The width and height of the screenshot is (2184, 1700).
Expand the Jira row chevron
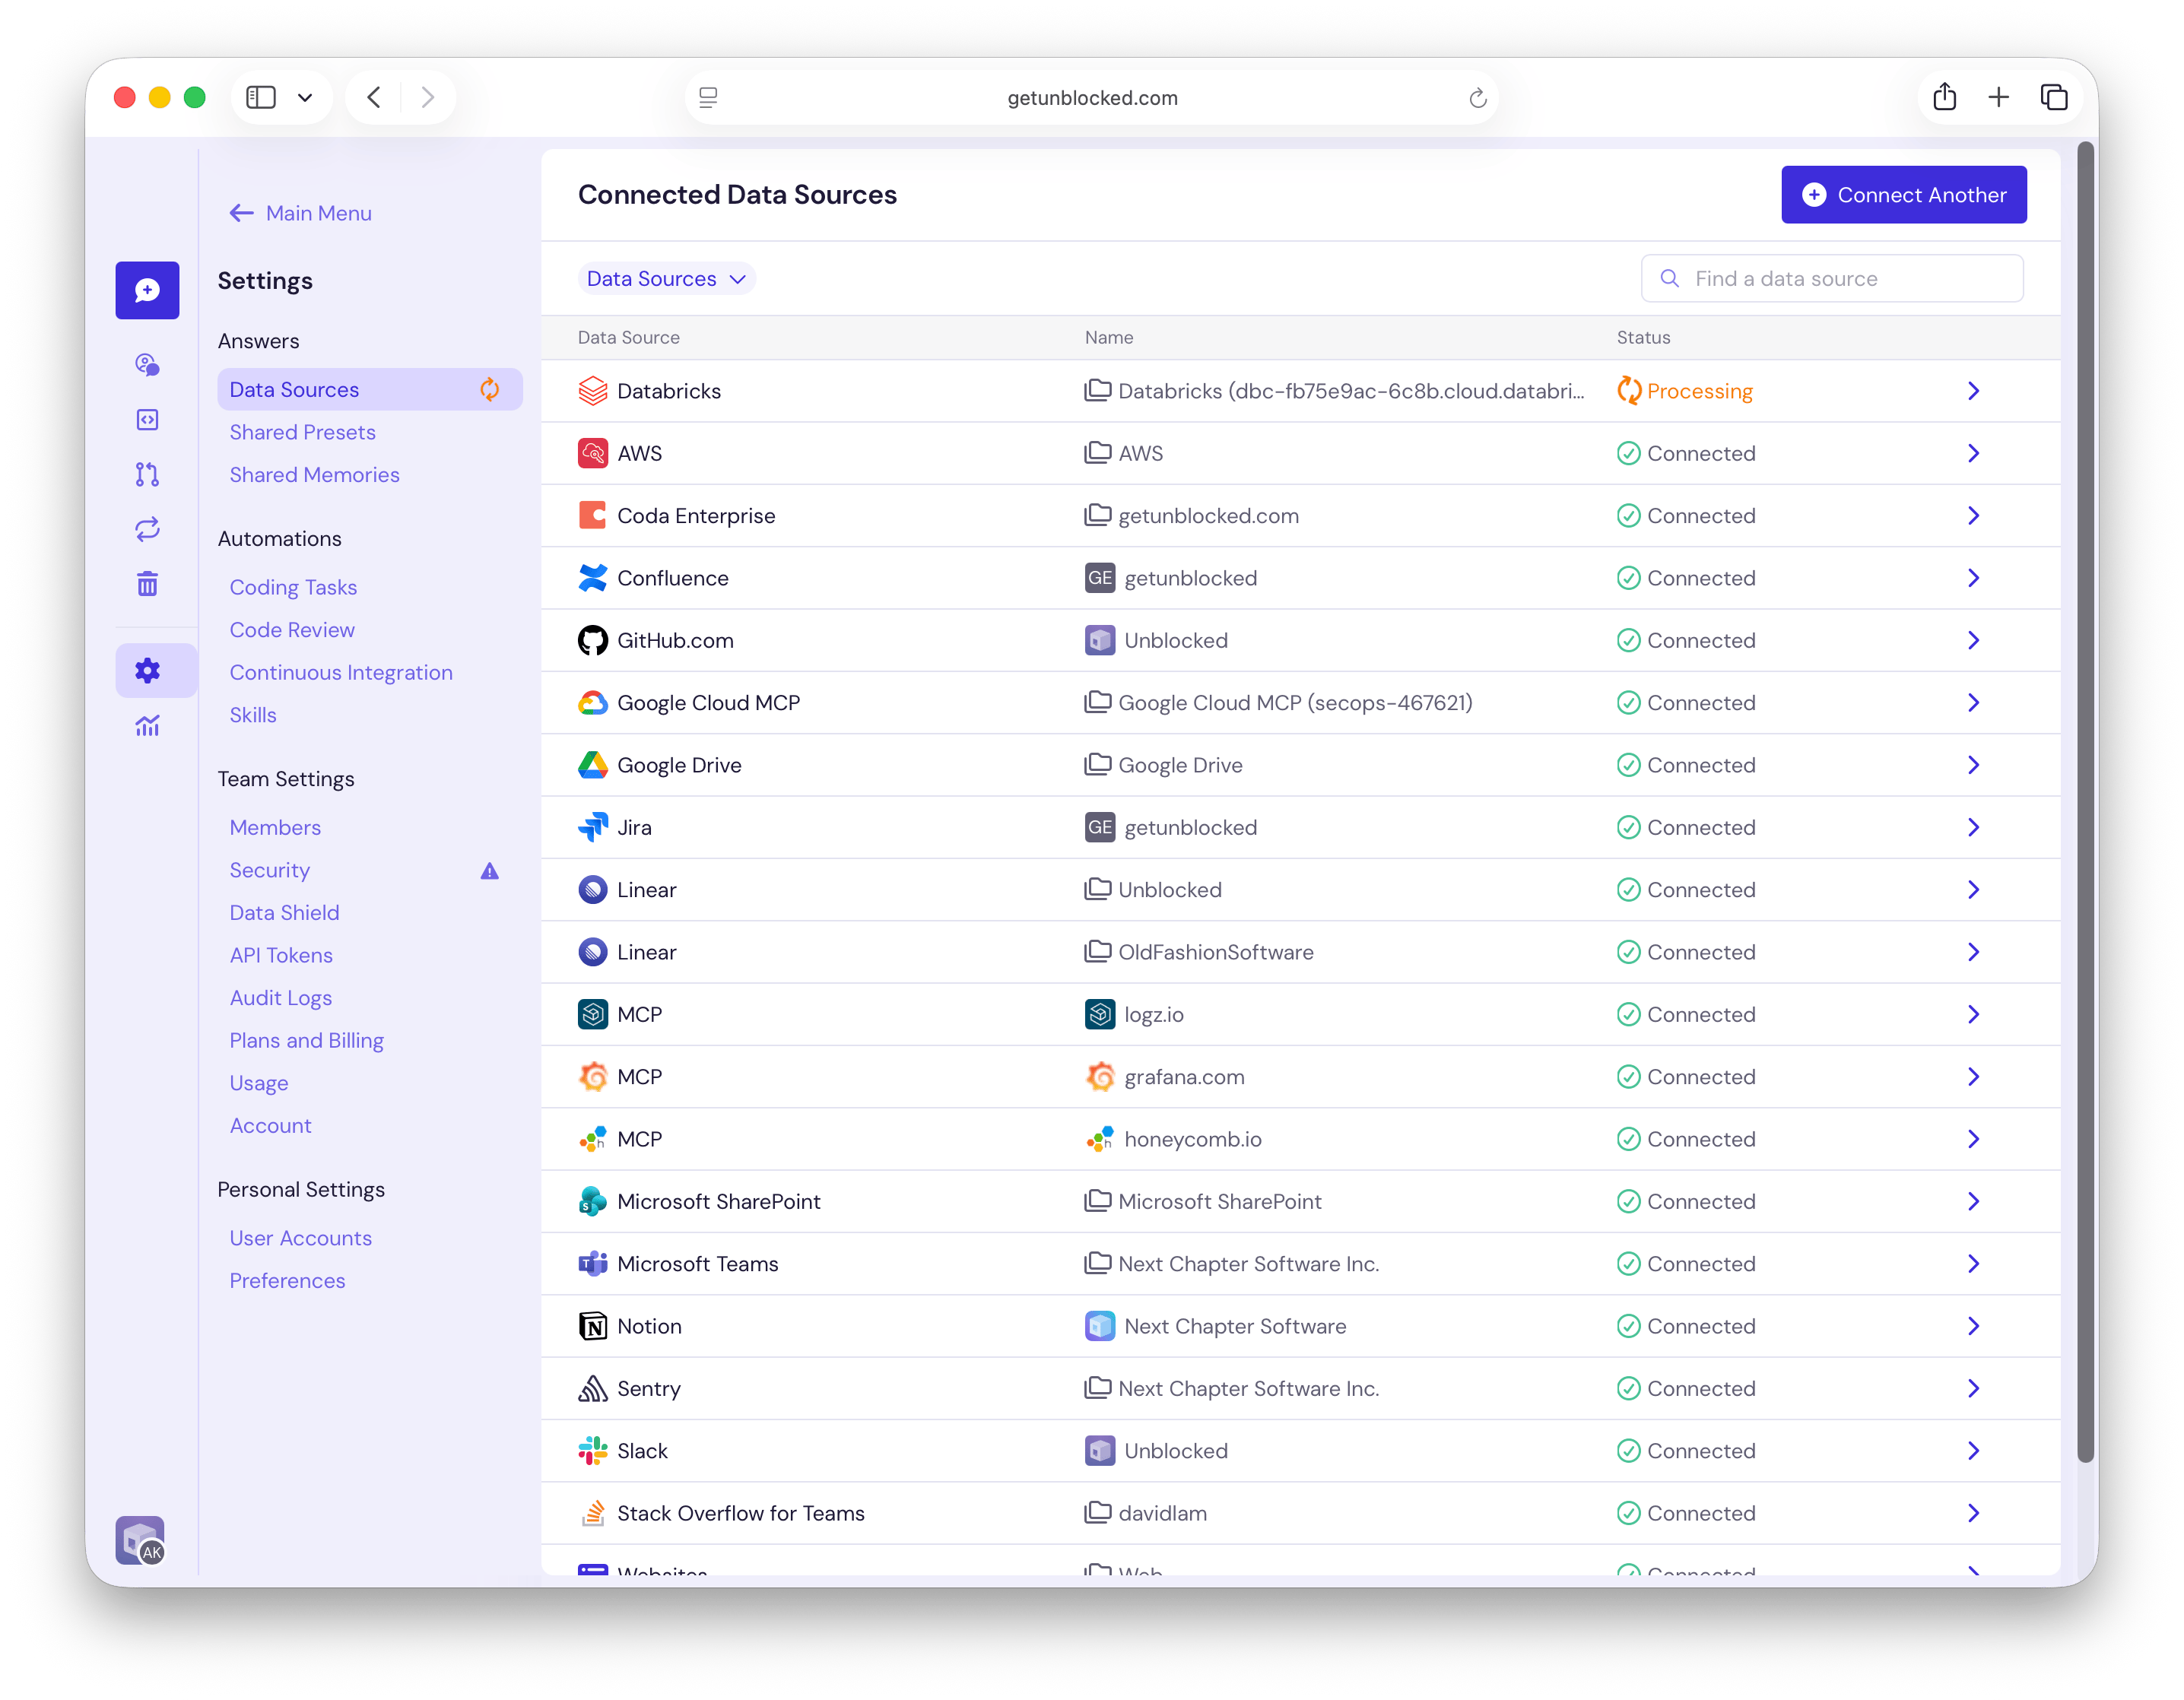coord(1973,827)
